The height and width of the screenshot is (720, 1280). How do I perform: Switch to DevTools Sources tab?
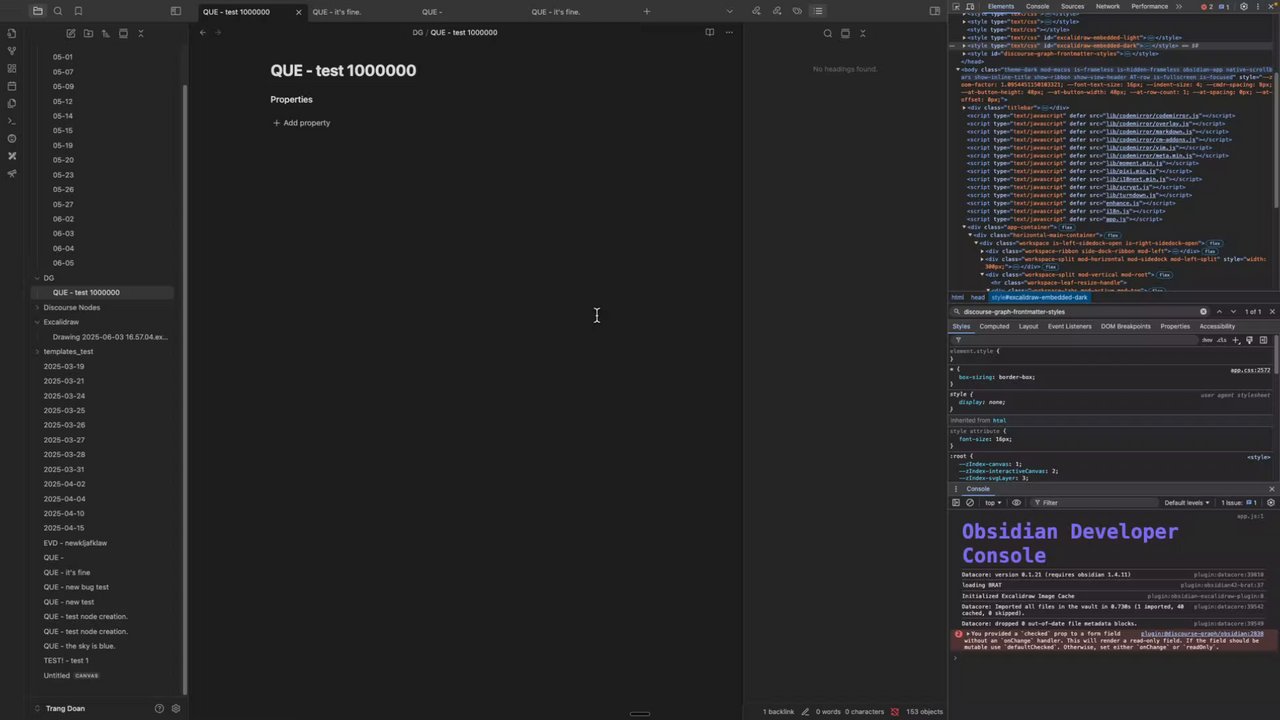pyautogui.click(x=1072, y=6)
